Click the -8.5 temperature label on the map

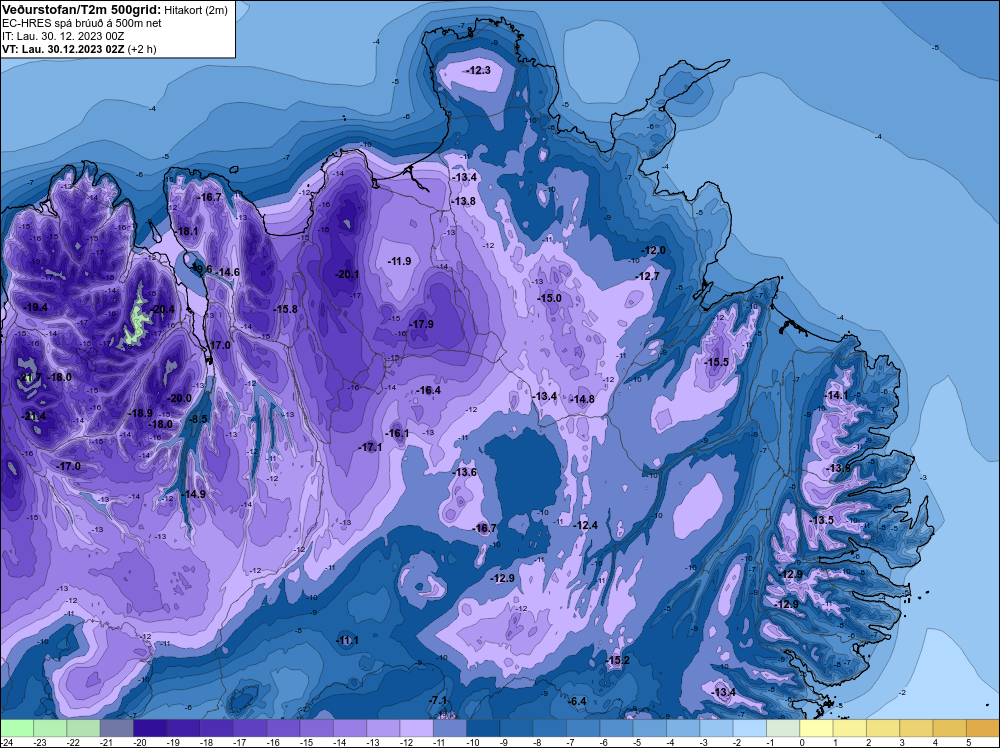coord(198,419)
